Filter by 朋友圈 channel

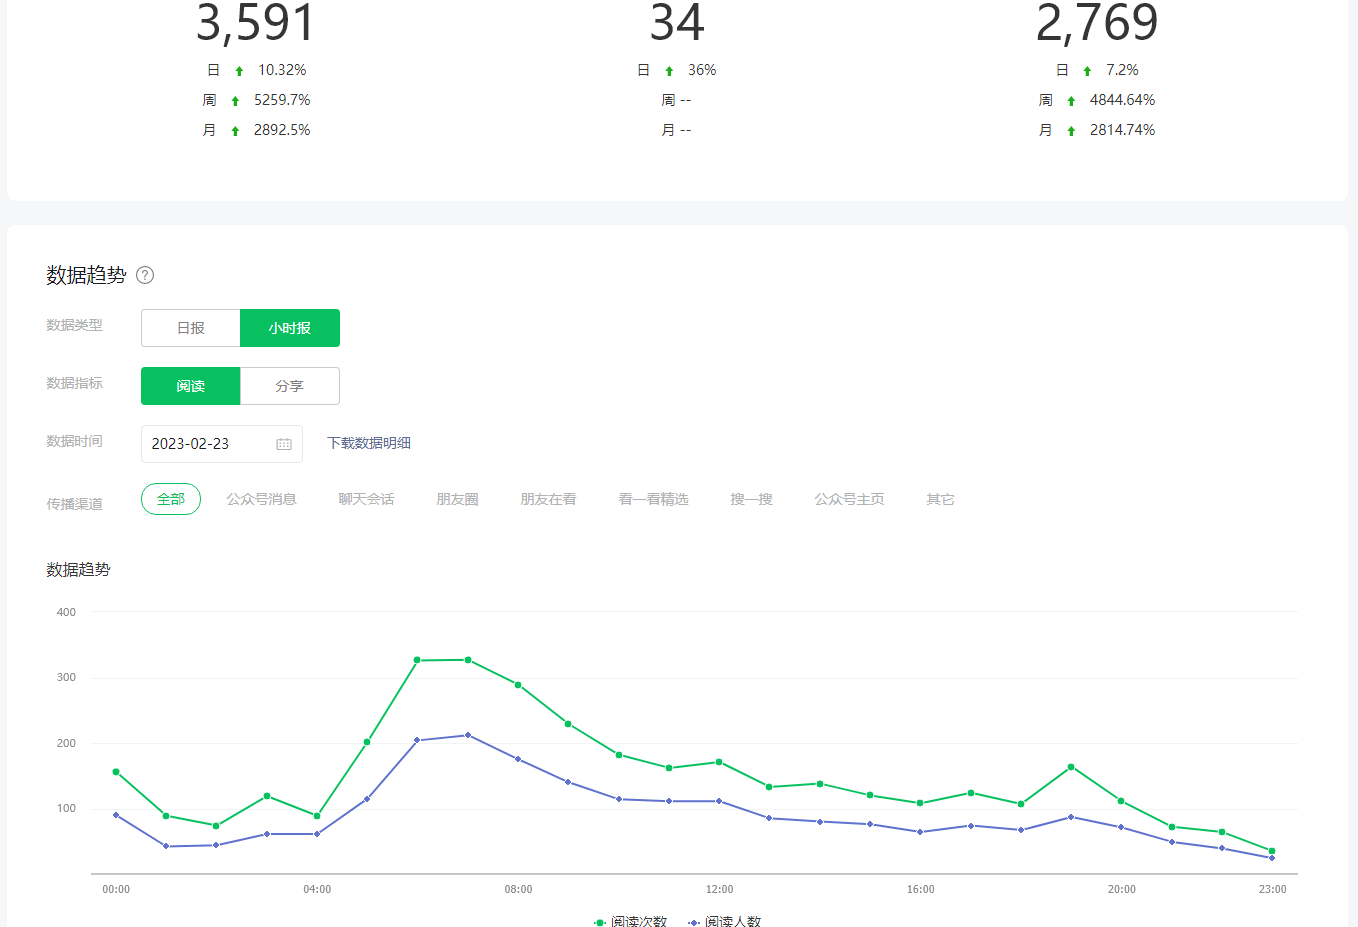[x=457, y=499]
